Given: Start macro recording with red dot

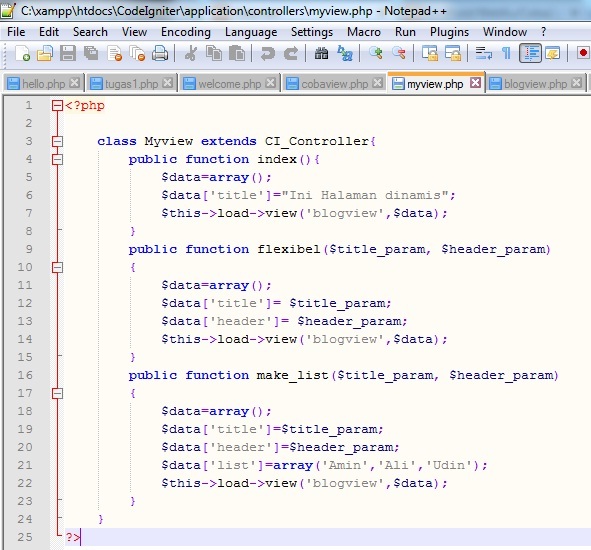Looking at the screenshot, I should [583, 53].
